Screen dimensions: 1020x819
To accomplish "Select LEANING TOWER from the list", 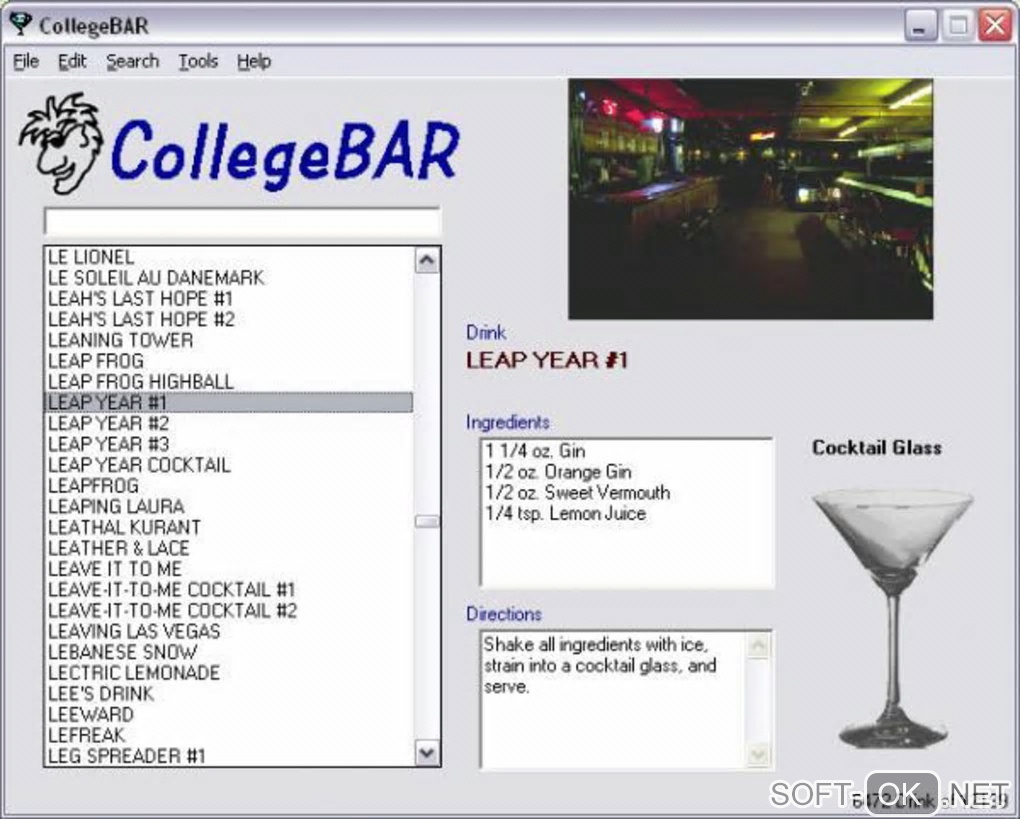I will (x=228, y=340).
